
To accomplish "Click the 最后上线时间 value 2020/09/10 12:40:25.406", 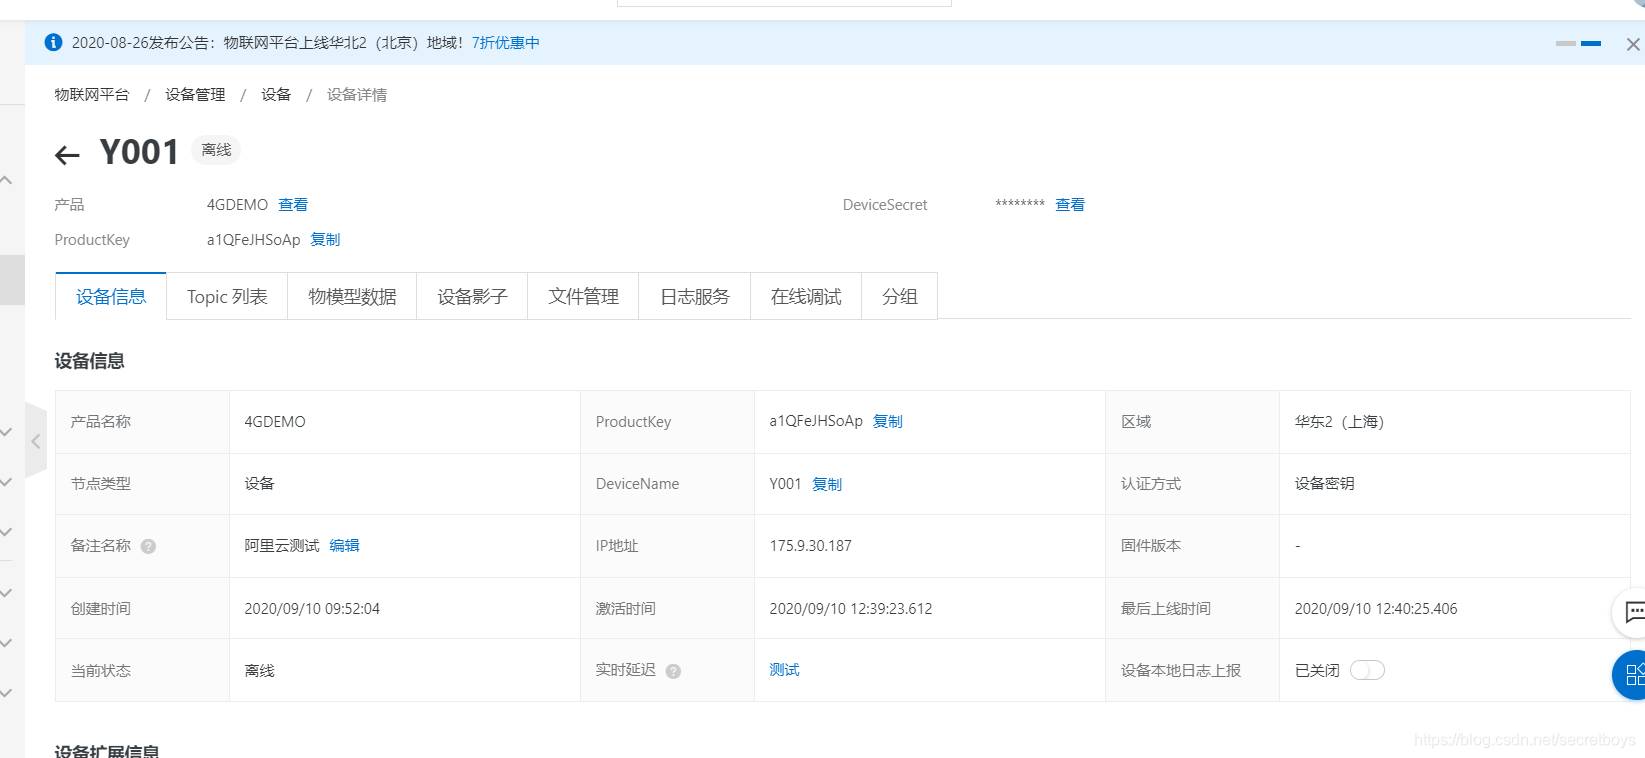I will (x=1376, y=608).
